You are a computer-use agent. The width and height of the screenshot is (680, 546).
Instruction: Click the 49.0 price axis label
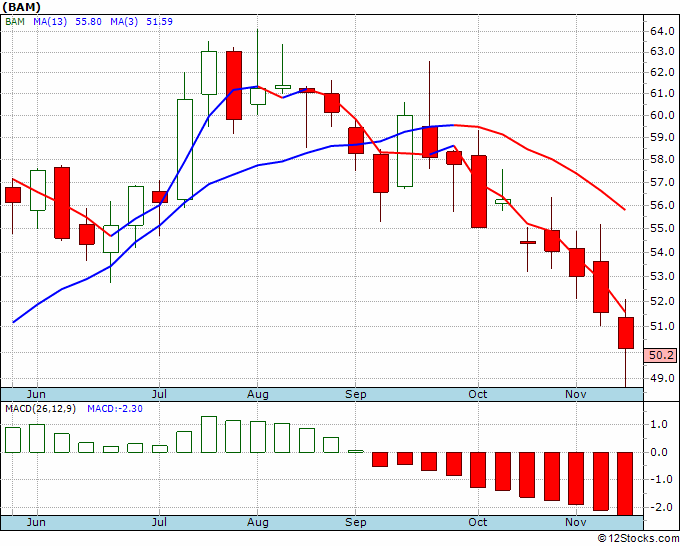click(662, 378)
